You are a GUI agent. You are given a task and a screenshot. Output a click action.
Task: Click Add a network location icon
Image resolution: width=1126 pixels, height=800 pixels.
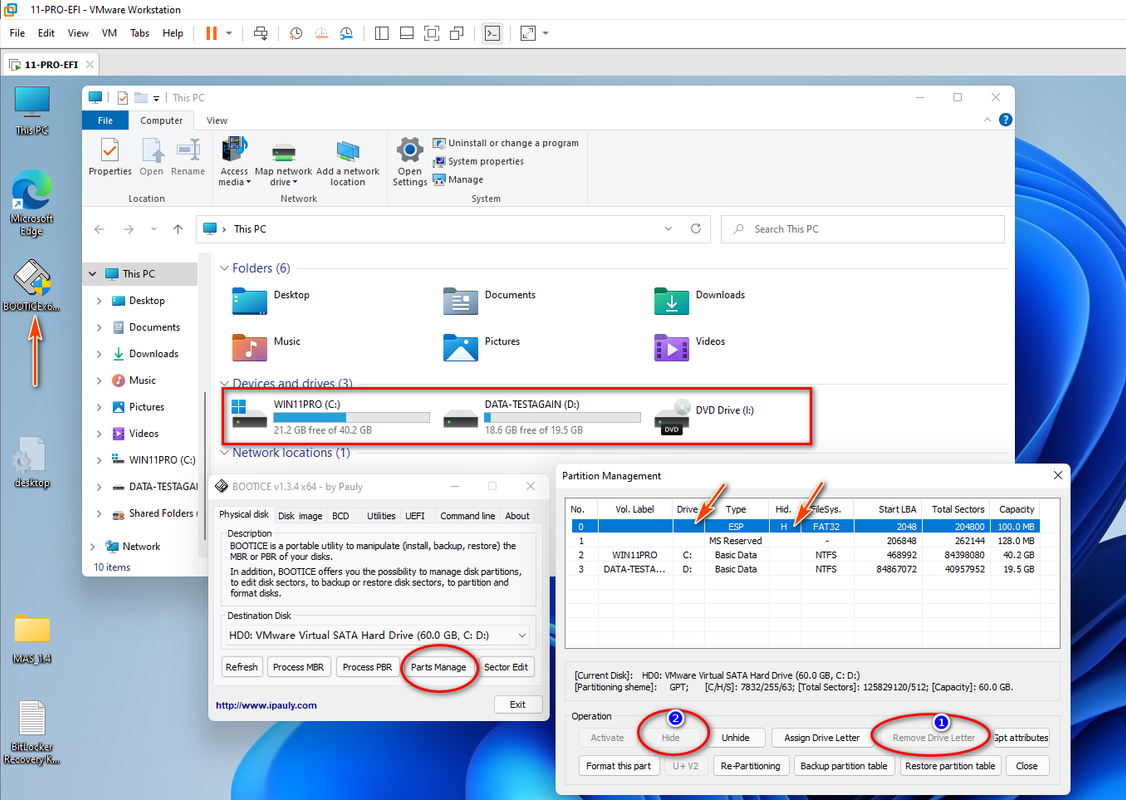click(x=348, y=162)
